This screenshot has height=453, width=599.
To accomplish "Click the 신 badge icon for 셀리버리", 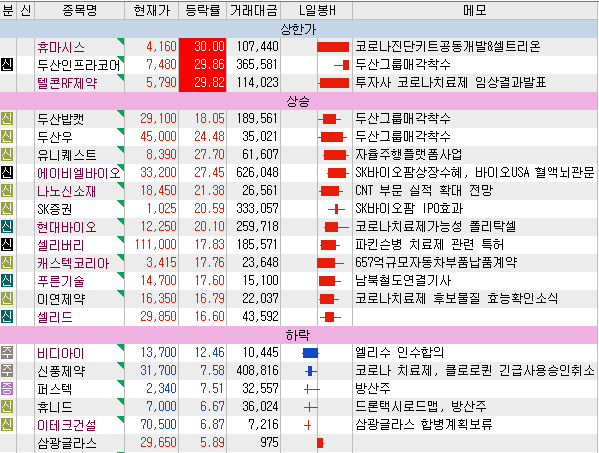I will 7,245.
